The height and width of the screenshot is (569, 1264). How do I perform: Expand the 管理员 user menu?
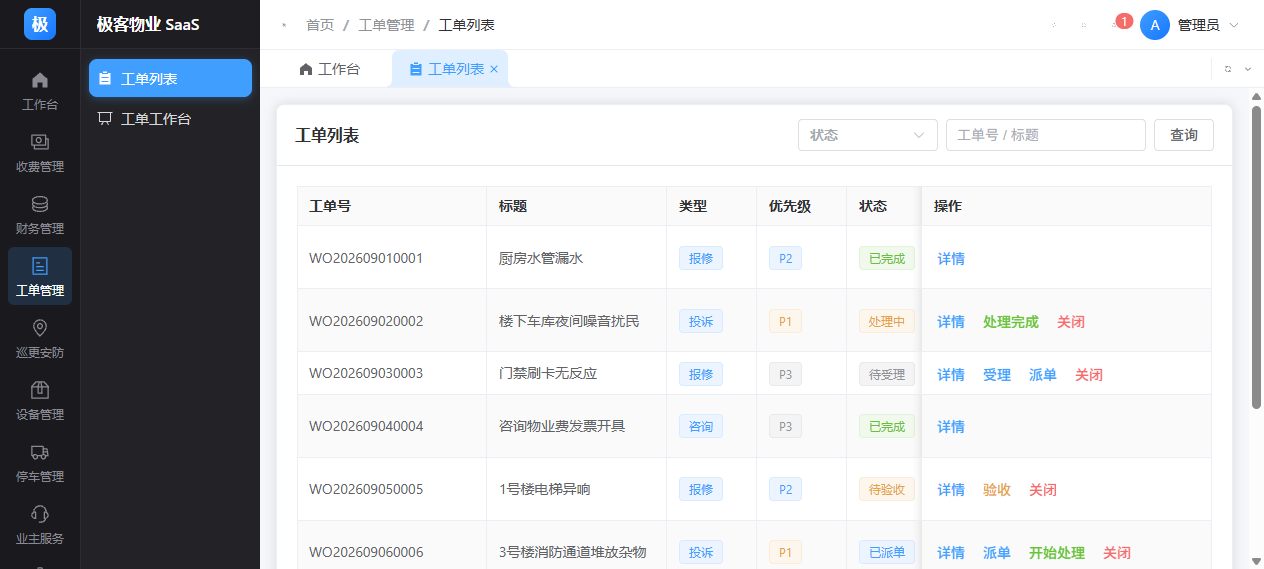1190,25
